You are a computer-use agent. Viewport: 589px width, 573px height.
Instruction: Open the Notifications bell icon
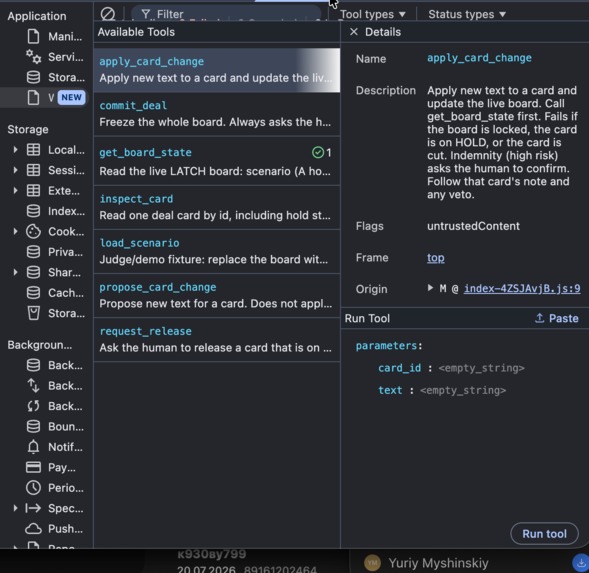point(33,447)
